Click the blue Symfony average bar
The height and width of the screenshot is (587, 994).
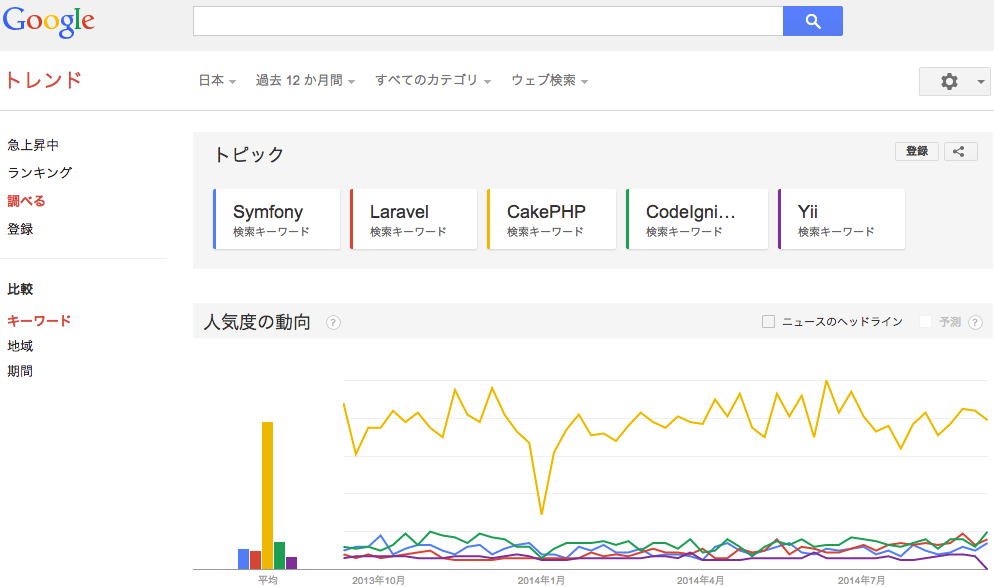click(x=243, y=559)
